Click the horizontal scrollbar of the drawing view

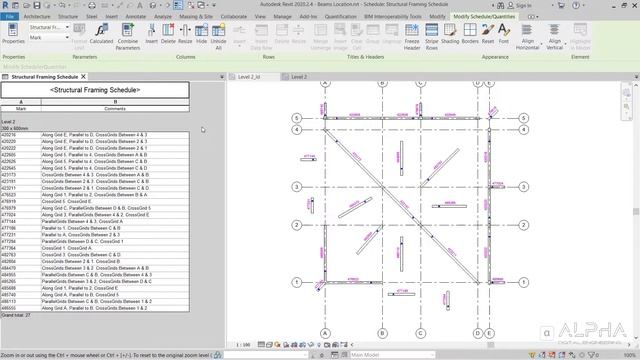(x=491, y=345)
